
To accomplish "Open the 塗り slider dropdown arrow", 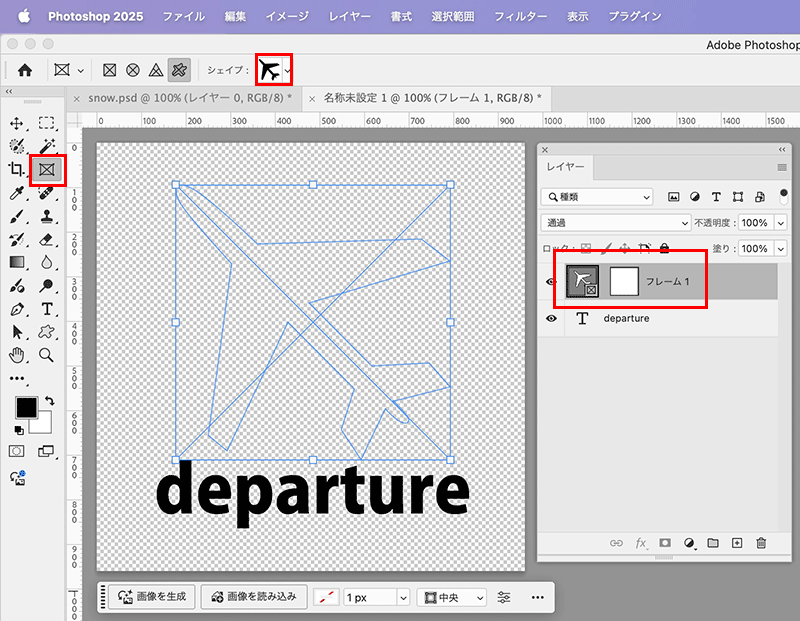I will [x=781, y=249].
